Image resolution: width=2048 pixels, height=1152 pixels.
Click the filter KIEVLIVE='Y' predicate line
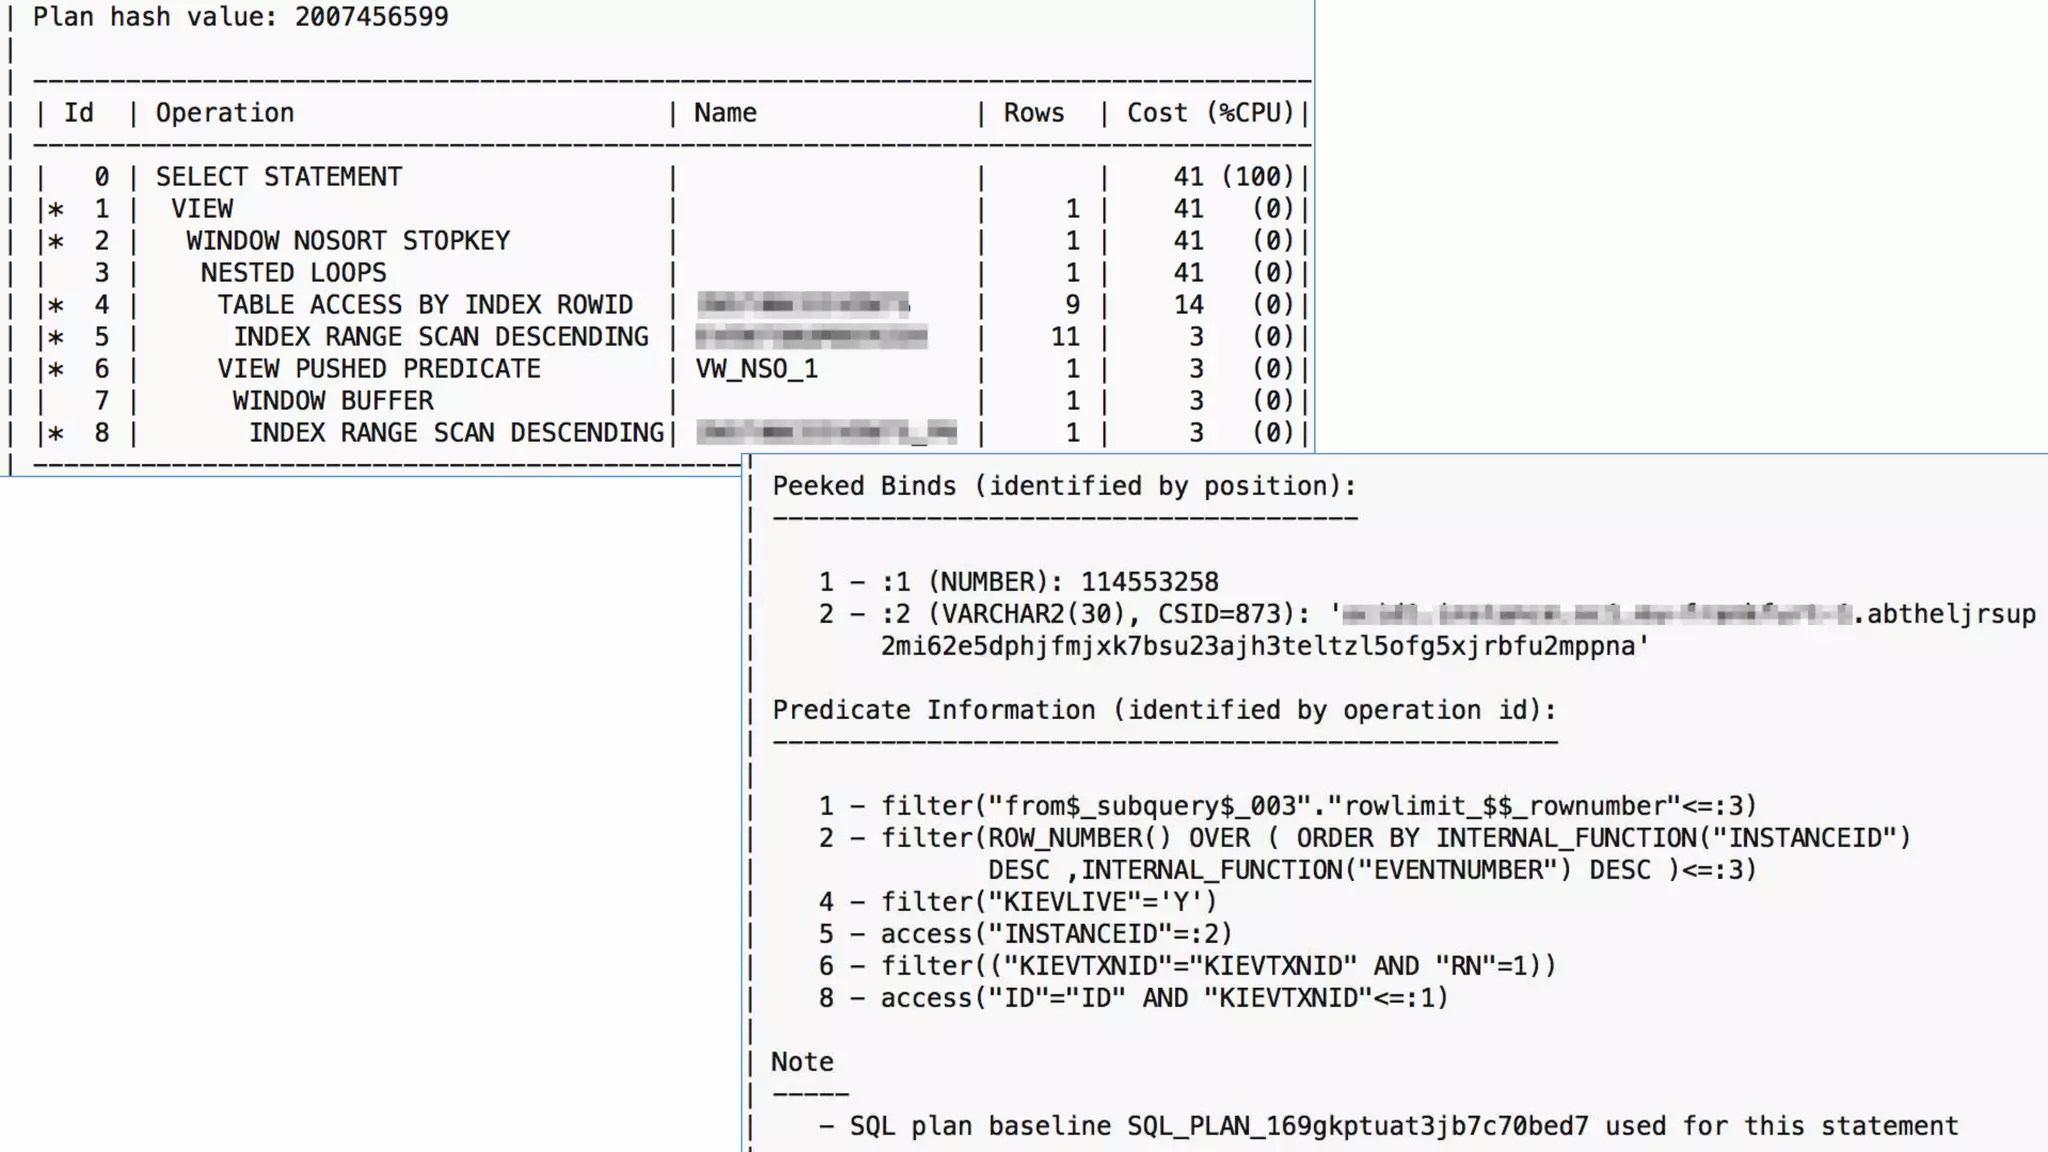coord(1048,902)
